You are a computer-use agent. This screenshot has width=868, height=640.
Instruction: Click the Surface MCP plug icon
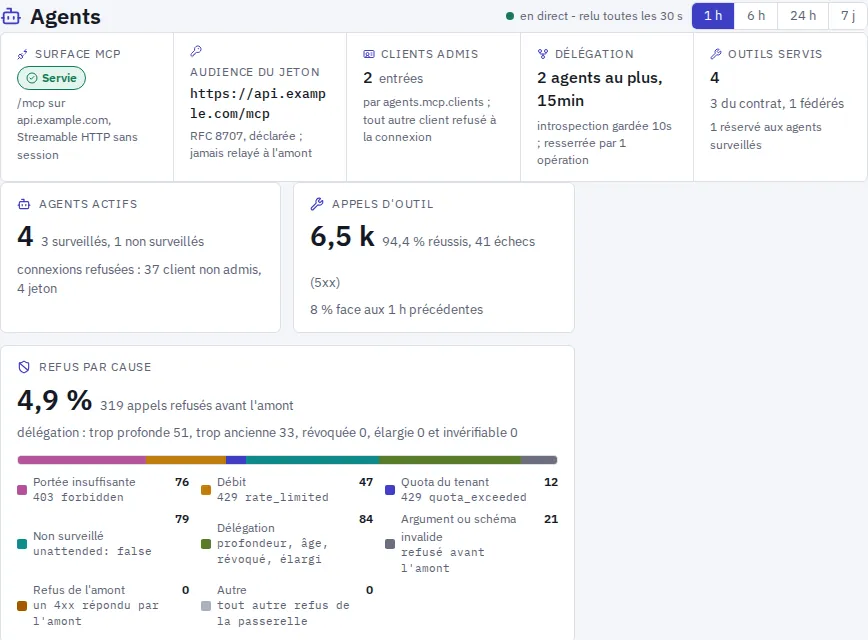(23, 54)
